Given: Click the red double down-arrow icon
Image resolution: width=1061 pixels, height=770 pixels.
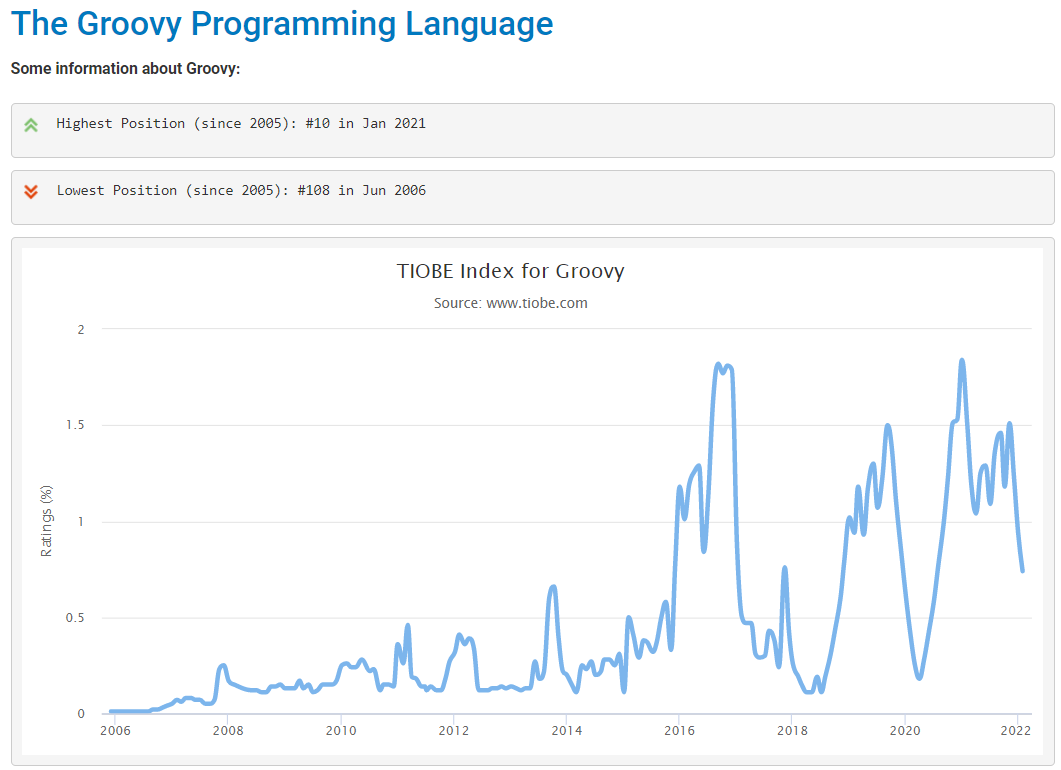Looking at the screenshot, I should pyautogui.click(x=31, y=191).
